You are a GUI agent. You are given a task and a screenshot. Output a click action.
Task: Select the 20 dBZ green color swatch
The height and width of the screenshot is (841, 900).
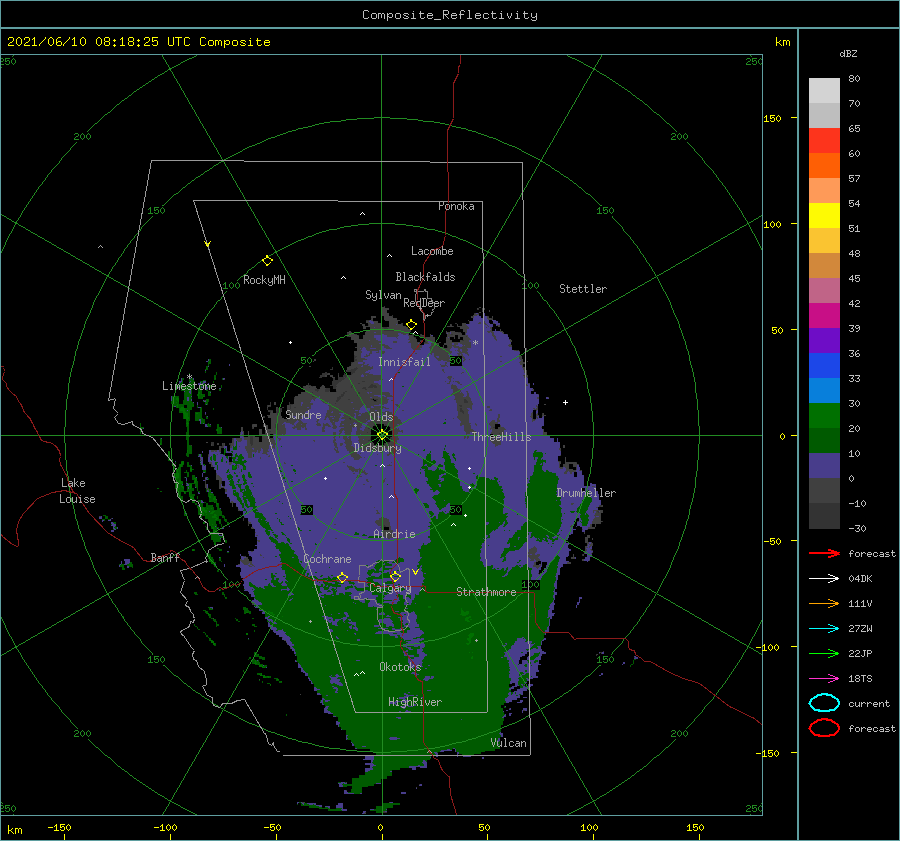(x=824, y=416)
